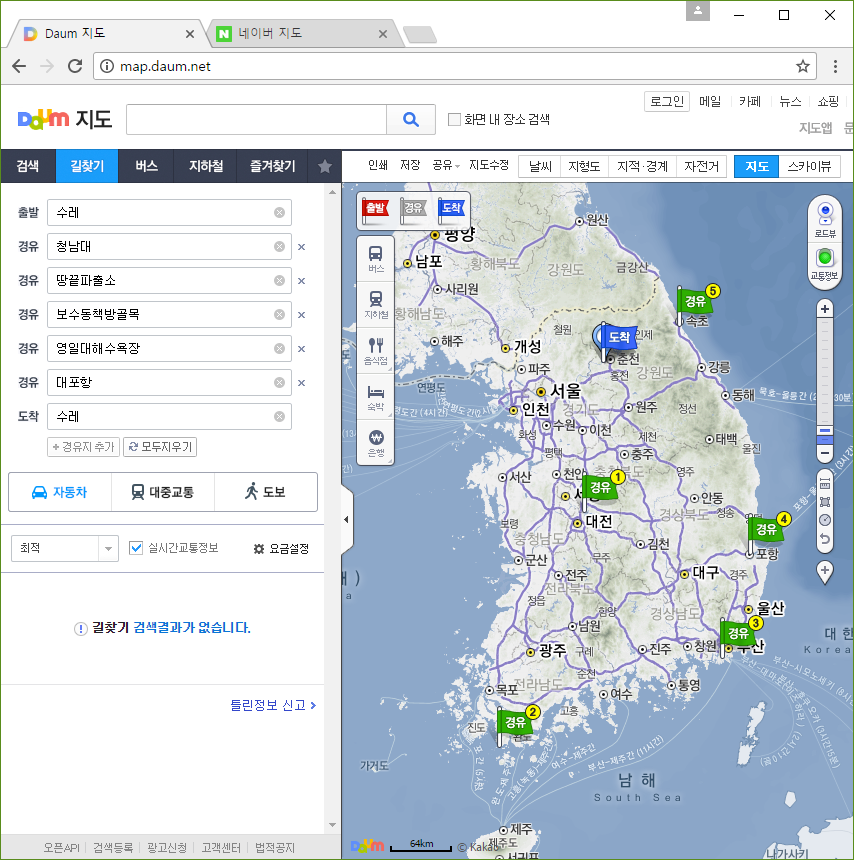Click the favorites star icon in panel tabs
Image resolution: width=854 pixels, height=860 pixels.
point(325,167)
